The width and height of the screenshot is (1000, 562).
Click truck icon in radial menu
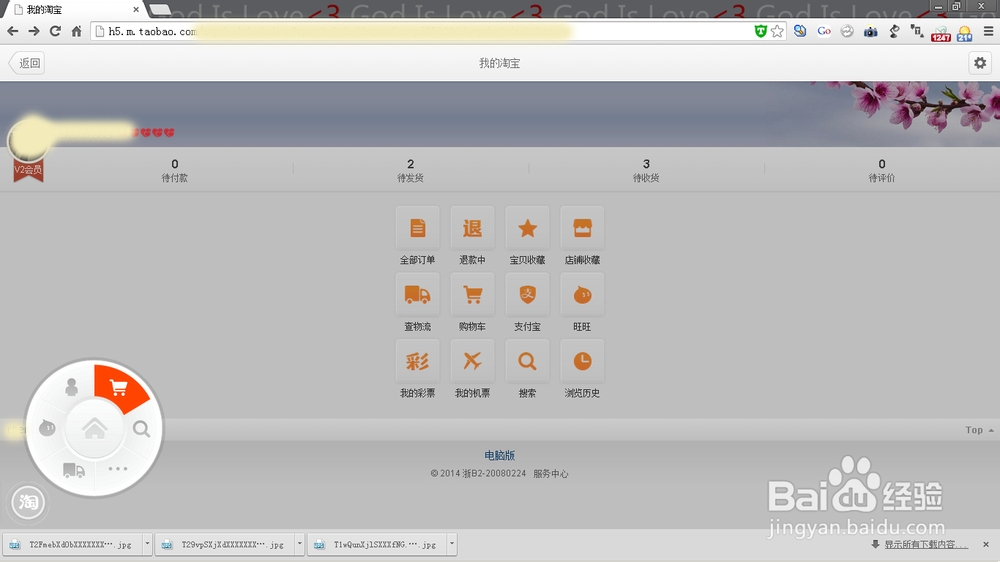pos(74,471)
